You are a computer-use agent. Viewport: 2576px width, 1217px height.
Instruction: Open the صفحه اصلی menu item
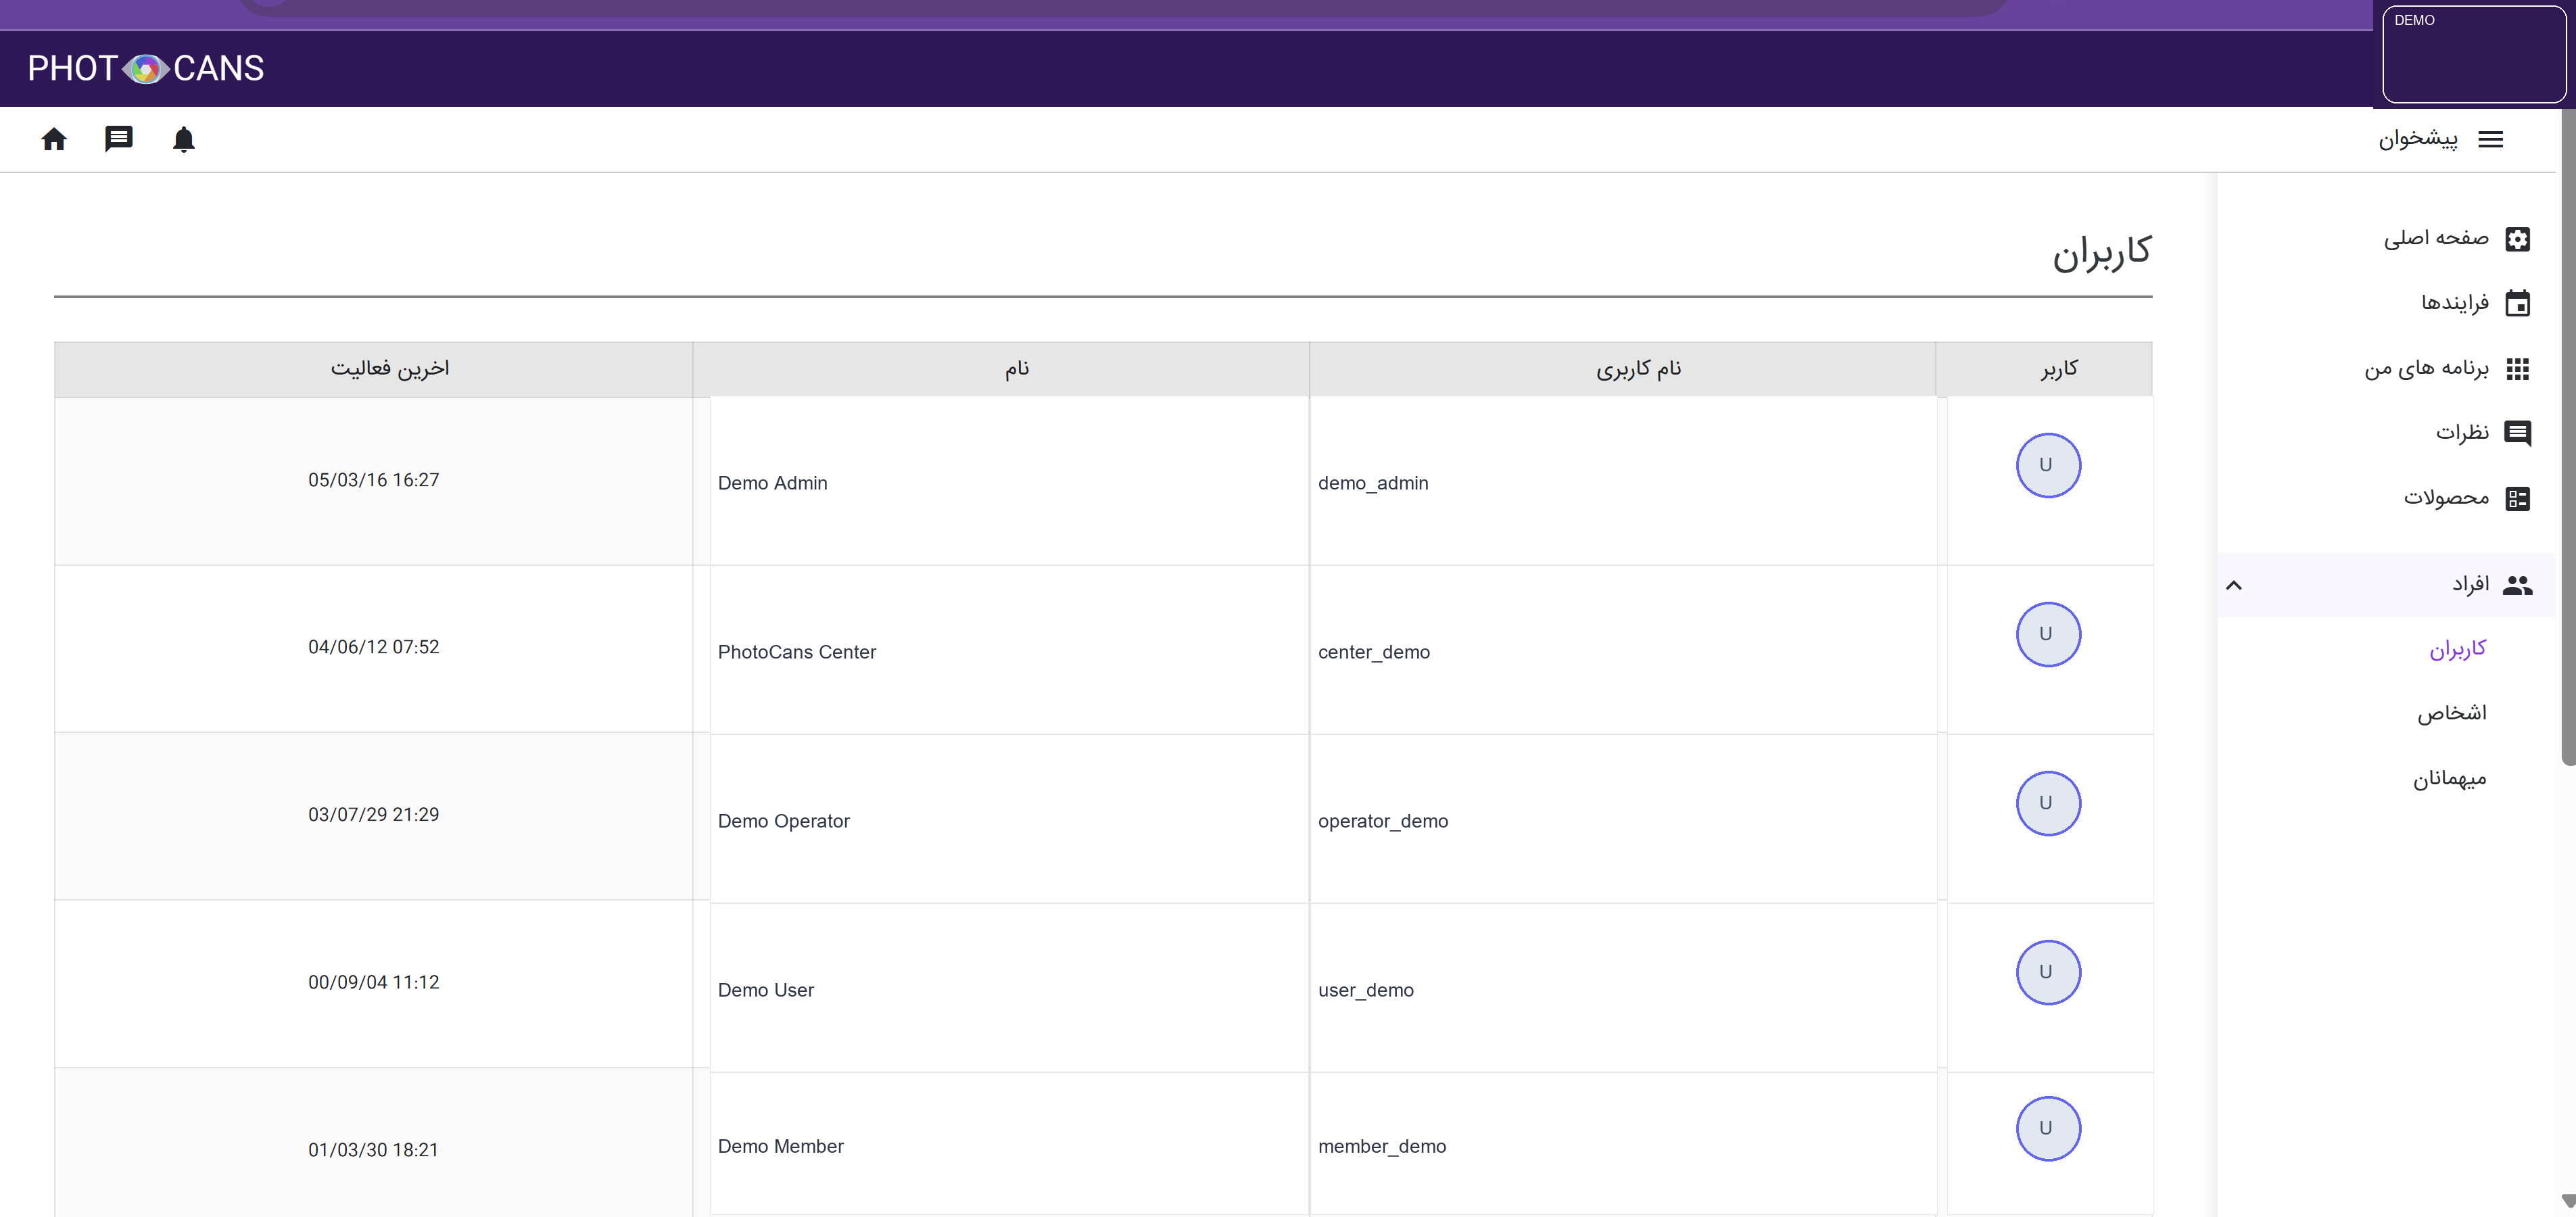point(2436,238)
